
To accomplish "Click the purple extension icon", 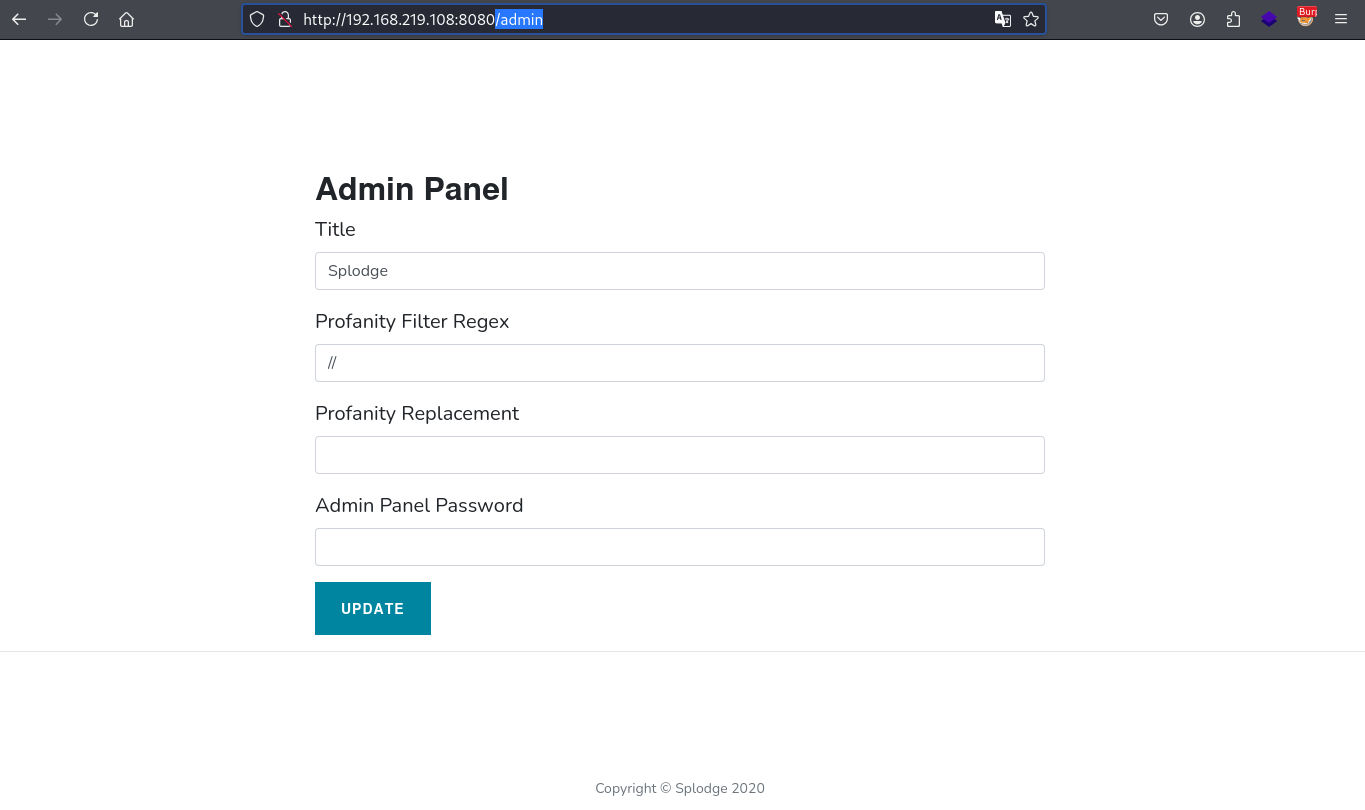I will tap(1269, 19).
